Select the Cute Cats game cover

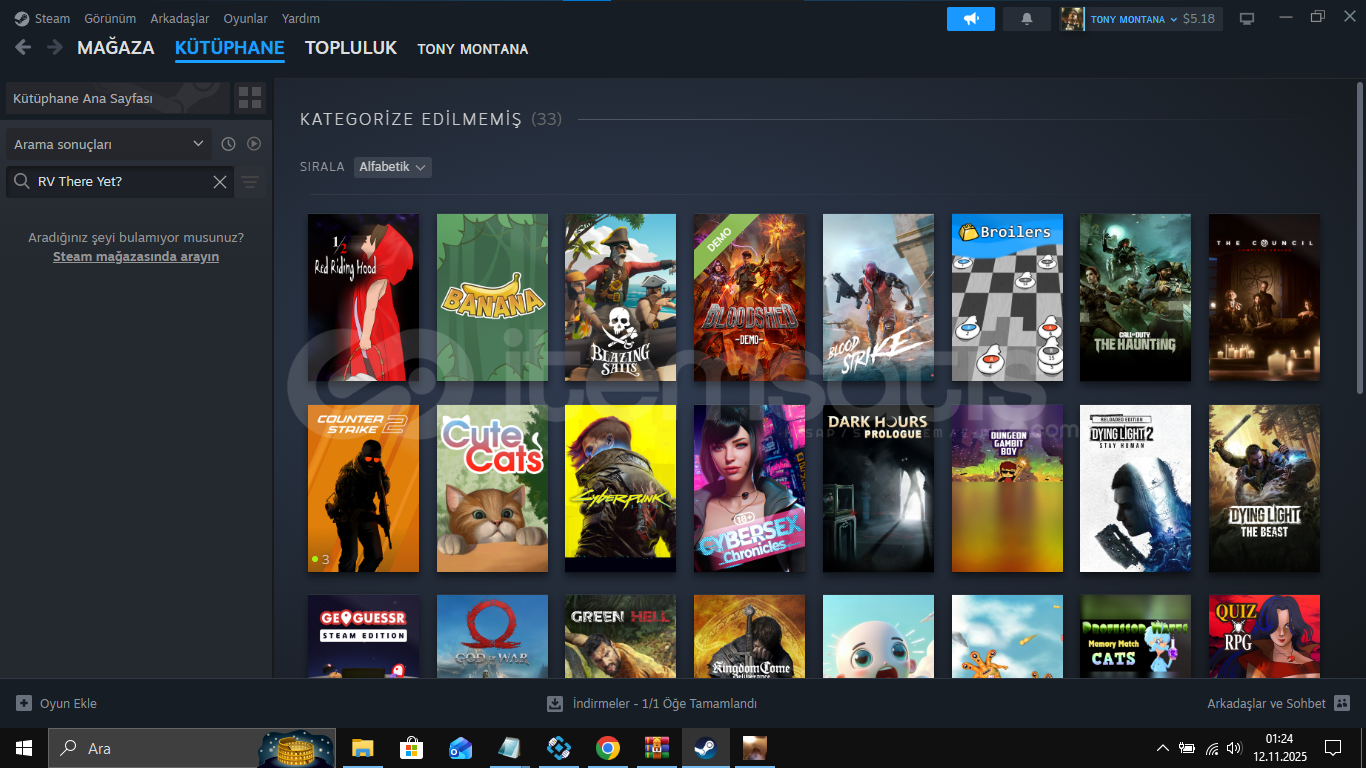tap(492, 488)
